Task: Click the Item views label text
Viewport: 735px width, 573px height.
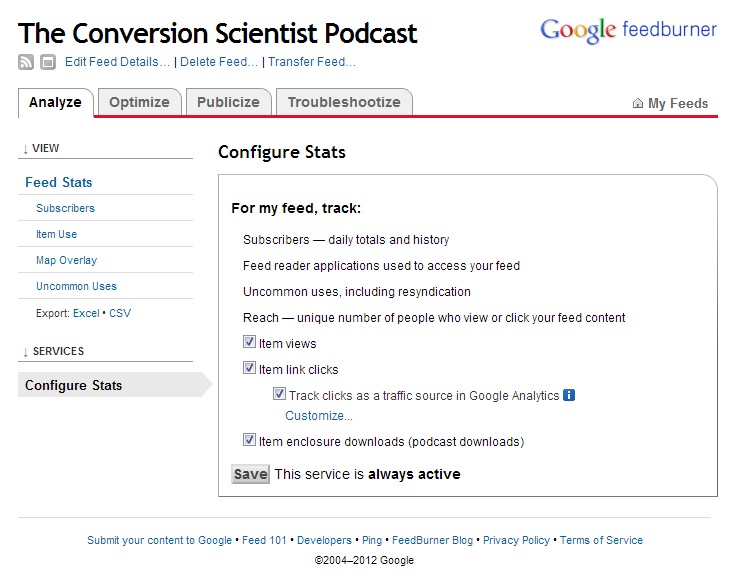Action: coord(288,344)
